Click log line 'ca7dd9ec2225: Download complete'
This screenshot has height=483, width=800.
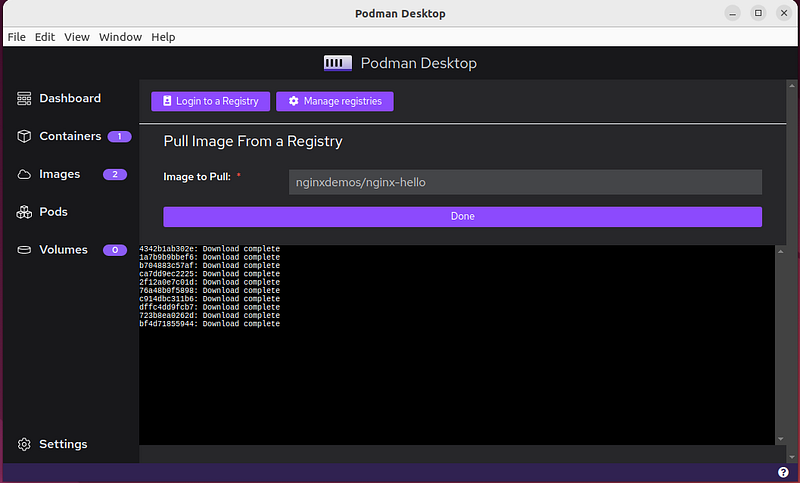tap(209, 274)
